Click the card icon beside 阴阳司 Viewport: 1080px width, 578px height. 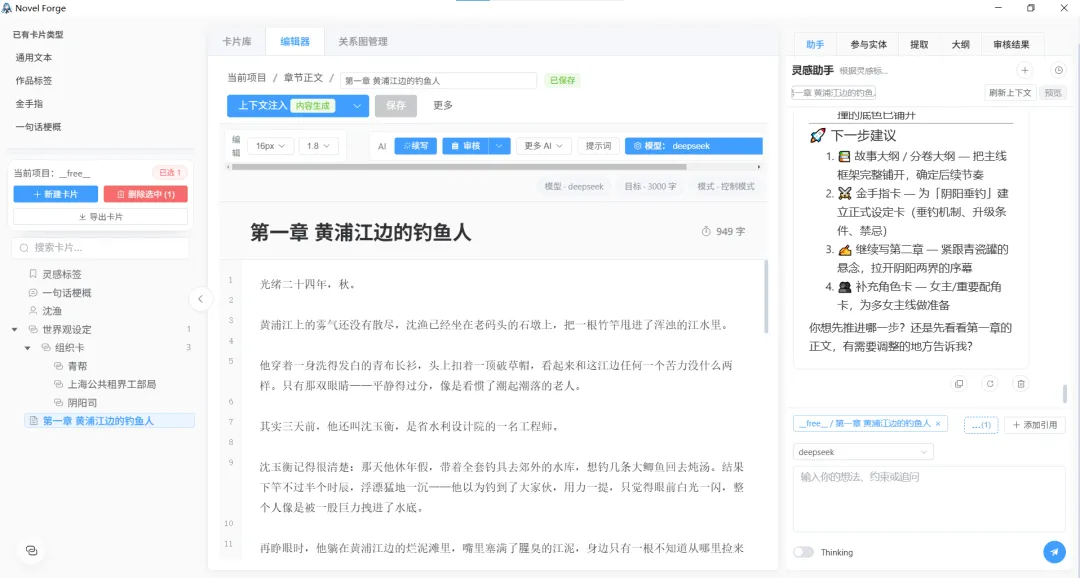pos(58,402)
